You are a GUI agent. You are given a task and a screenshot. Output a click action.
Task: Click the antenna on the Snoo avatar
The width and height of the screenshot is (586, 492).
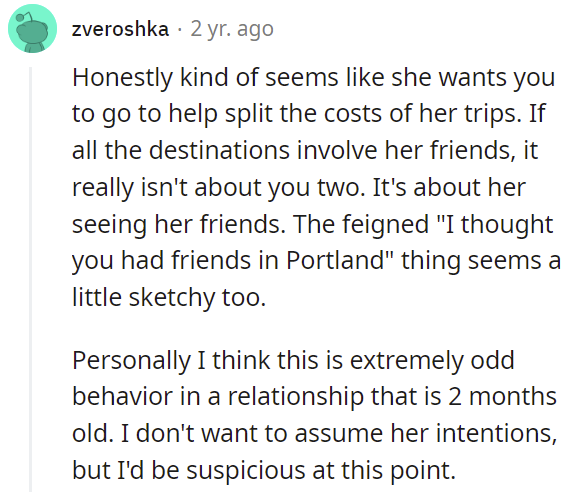[25, 17]
